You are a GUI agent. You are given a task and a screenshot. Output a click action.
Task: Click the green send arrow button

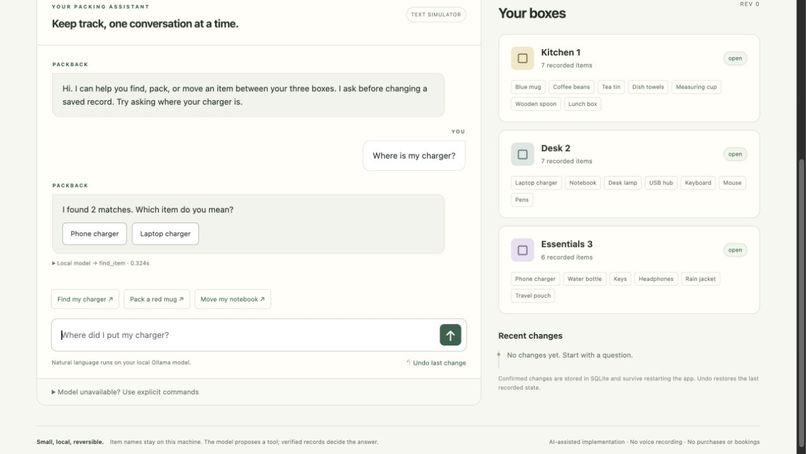coord(450,335)
